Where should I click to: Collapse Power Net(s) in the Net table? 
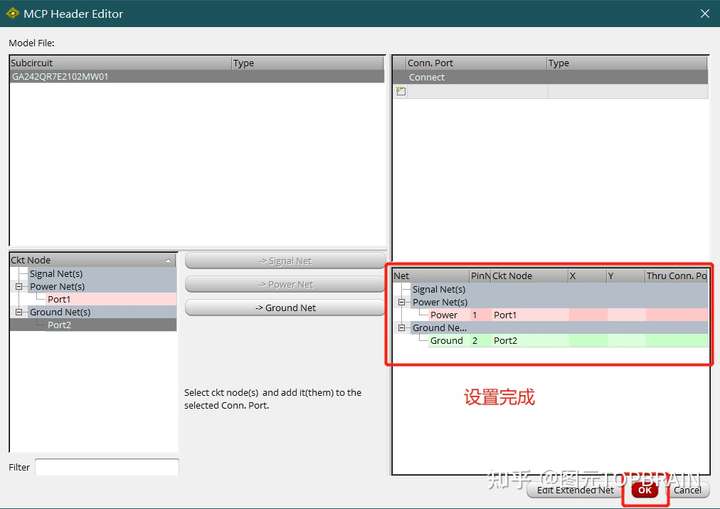pos(401,302)
